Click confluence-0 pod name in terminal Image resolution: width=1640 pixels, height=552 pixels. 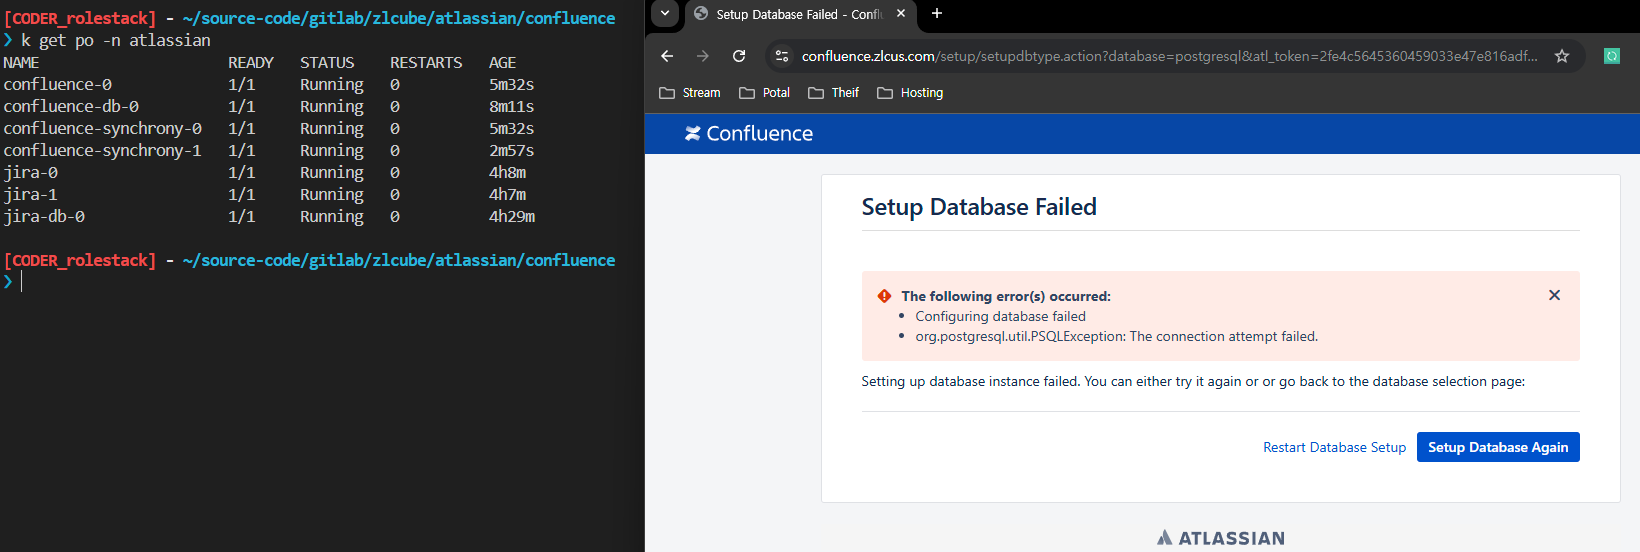[57, 84]
